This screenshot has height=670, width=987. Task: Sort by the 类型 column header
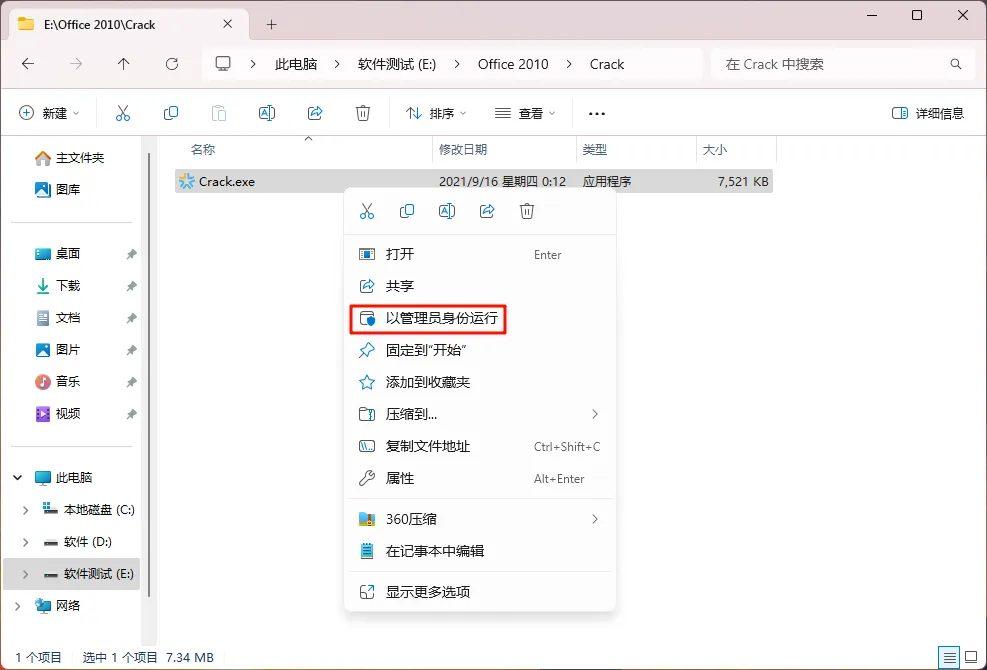tap(595, 150)
